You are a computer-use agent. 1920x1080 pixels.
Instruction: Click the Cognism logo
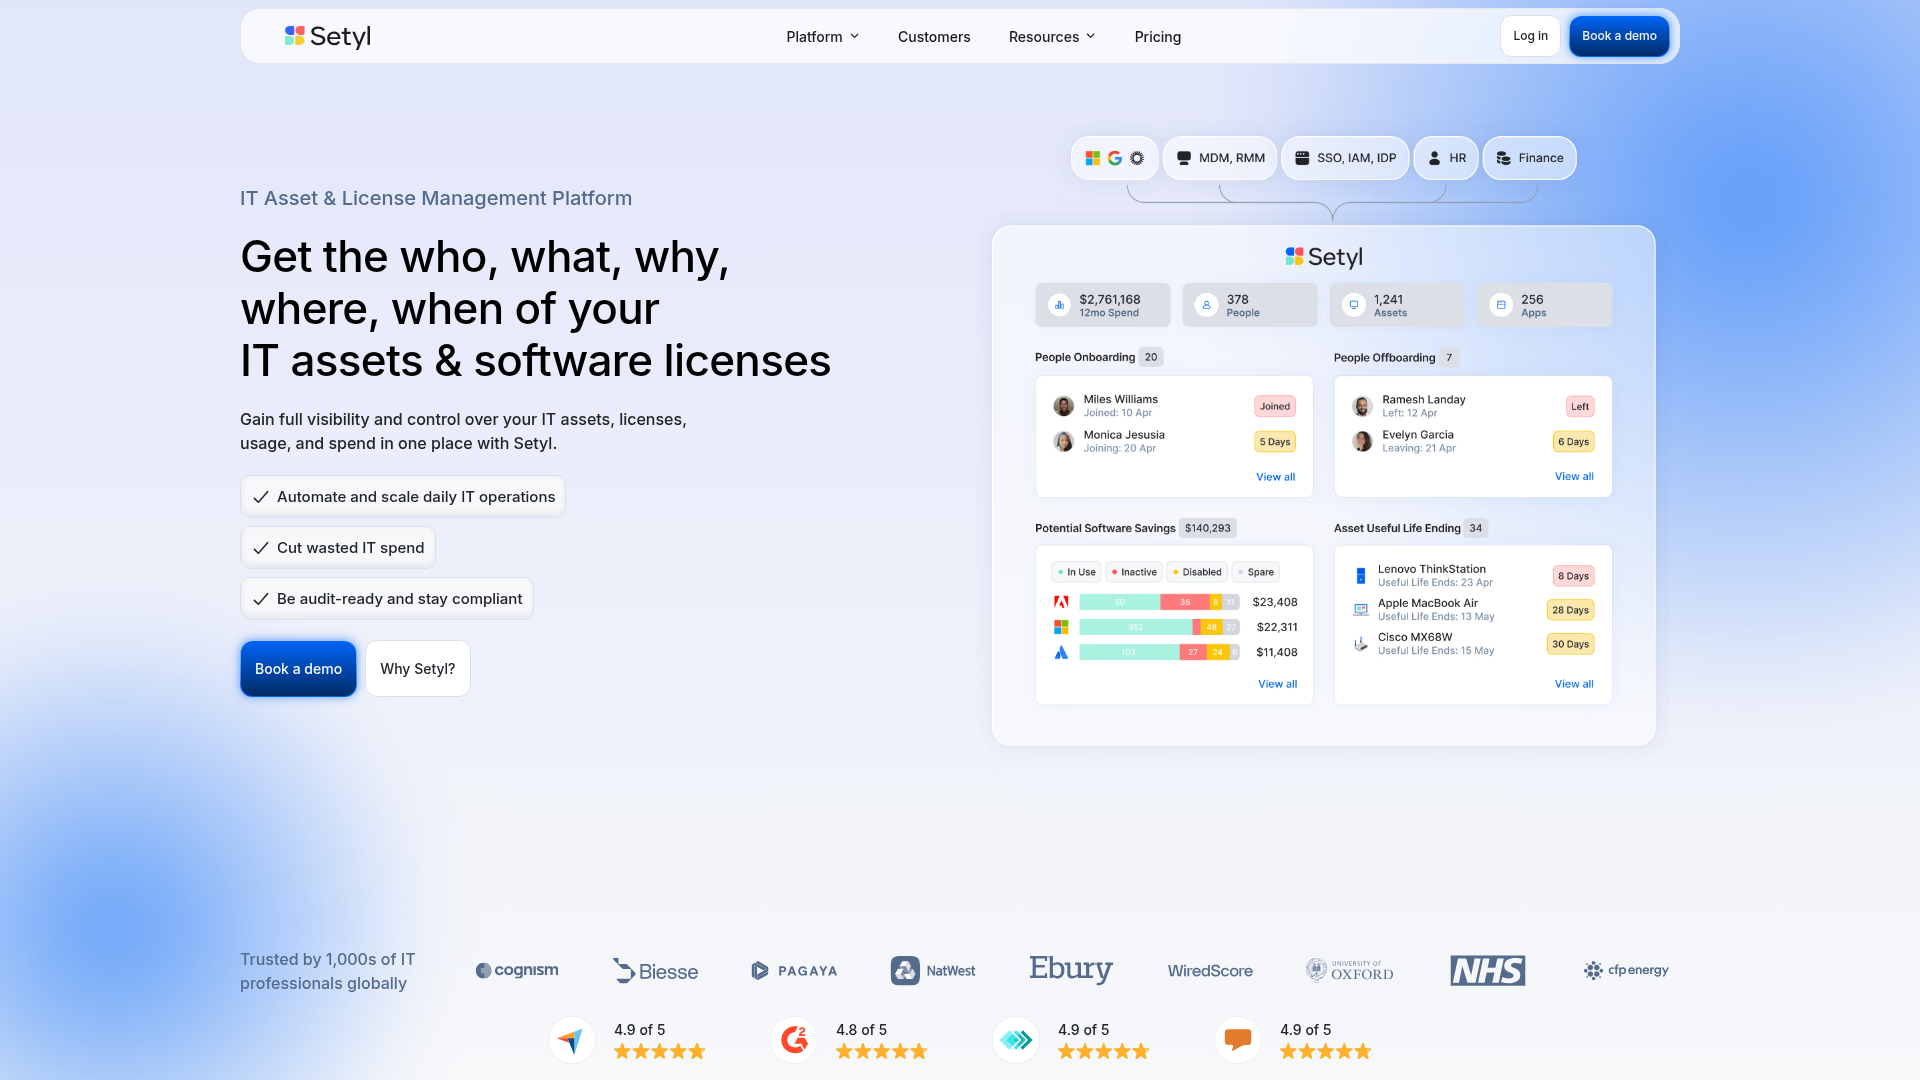pyautogui.click(x=517, y=970)
